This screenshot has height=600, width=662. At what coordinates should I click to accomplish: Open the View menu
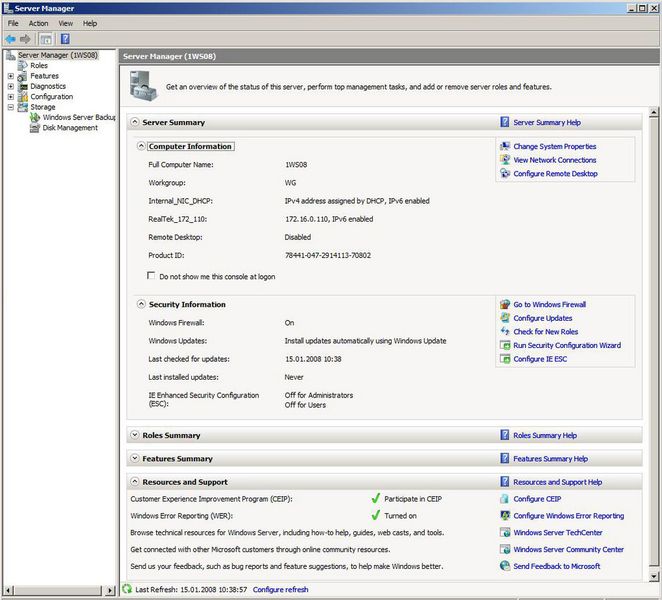tap(65, 23)
